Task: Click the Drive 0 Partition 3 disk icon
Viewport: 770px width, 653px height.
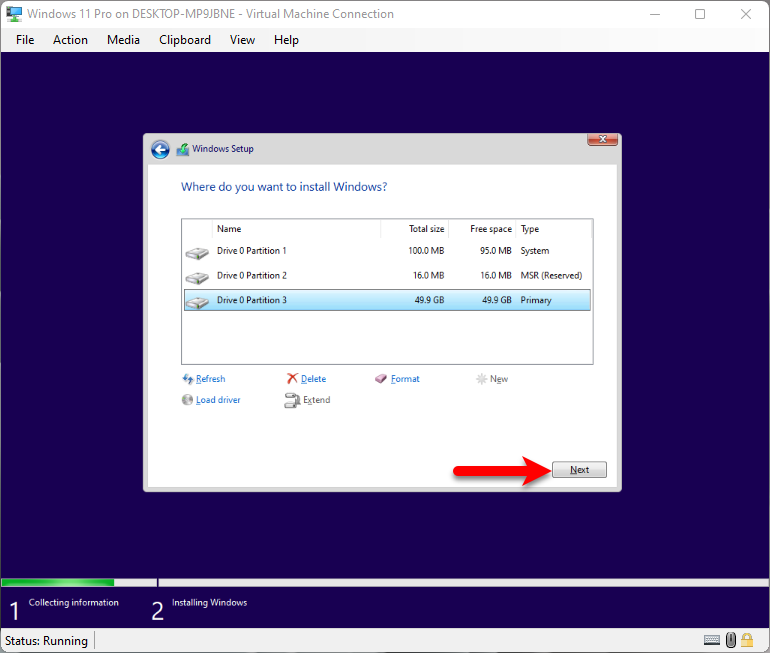Action: (x=197, y=302)
